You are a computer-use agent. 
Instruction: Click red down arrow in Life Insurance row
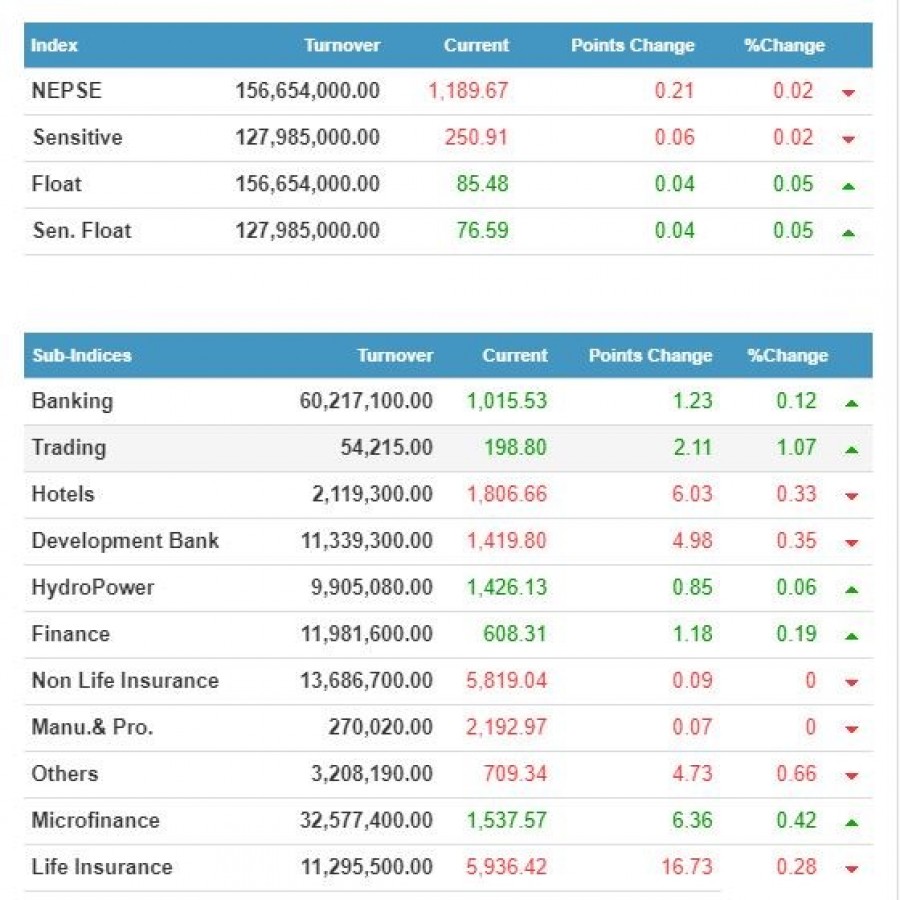pyautogui.click(x=851, y=869)
